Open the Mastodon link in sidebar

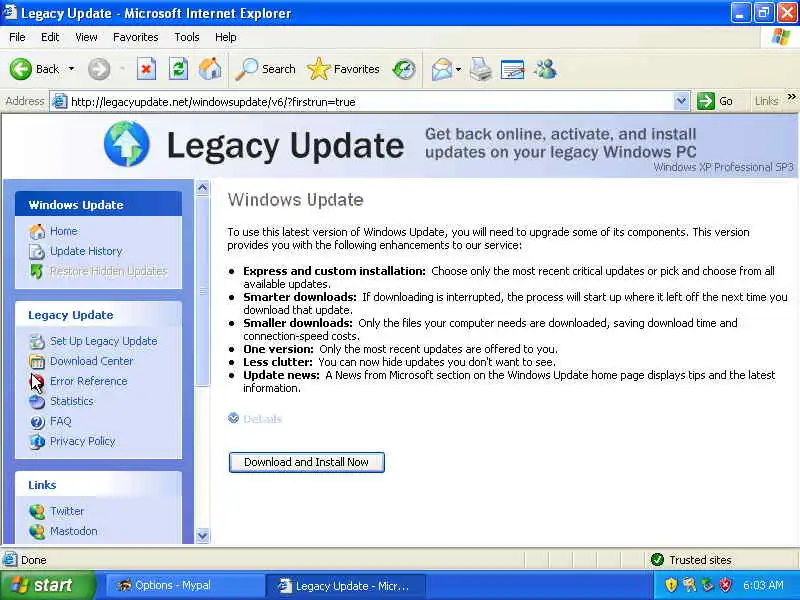tap(73, 531)
